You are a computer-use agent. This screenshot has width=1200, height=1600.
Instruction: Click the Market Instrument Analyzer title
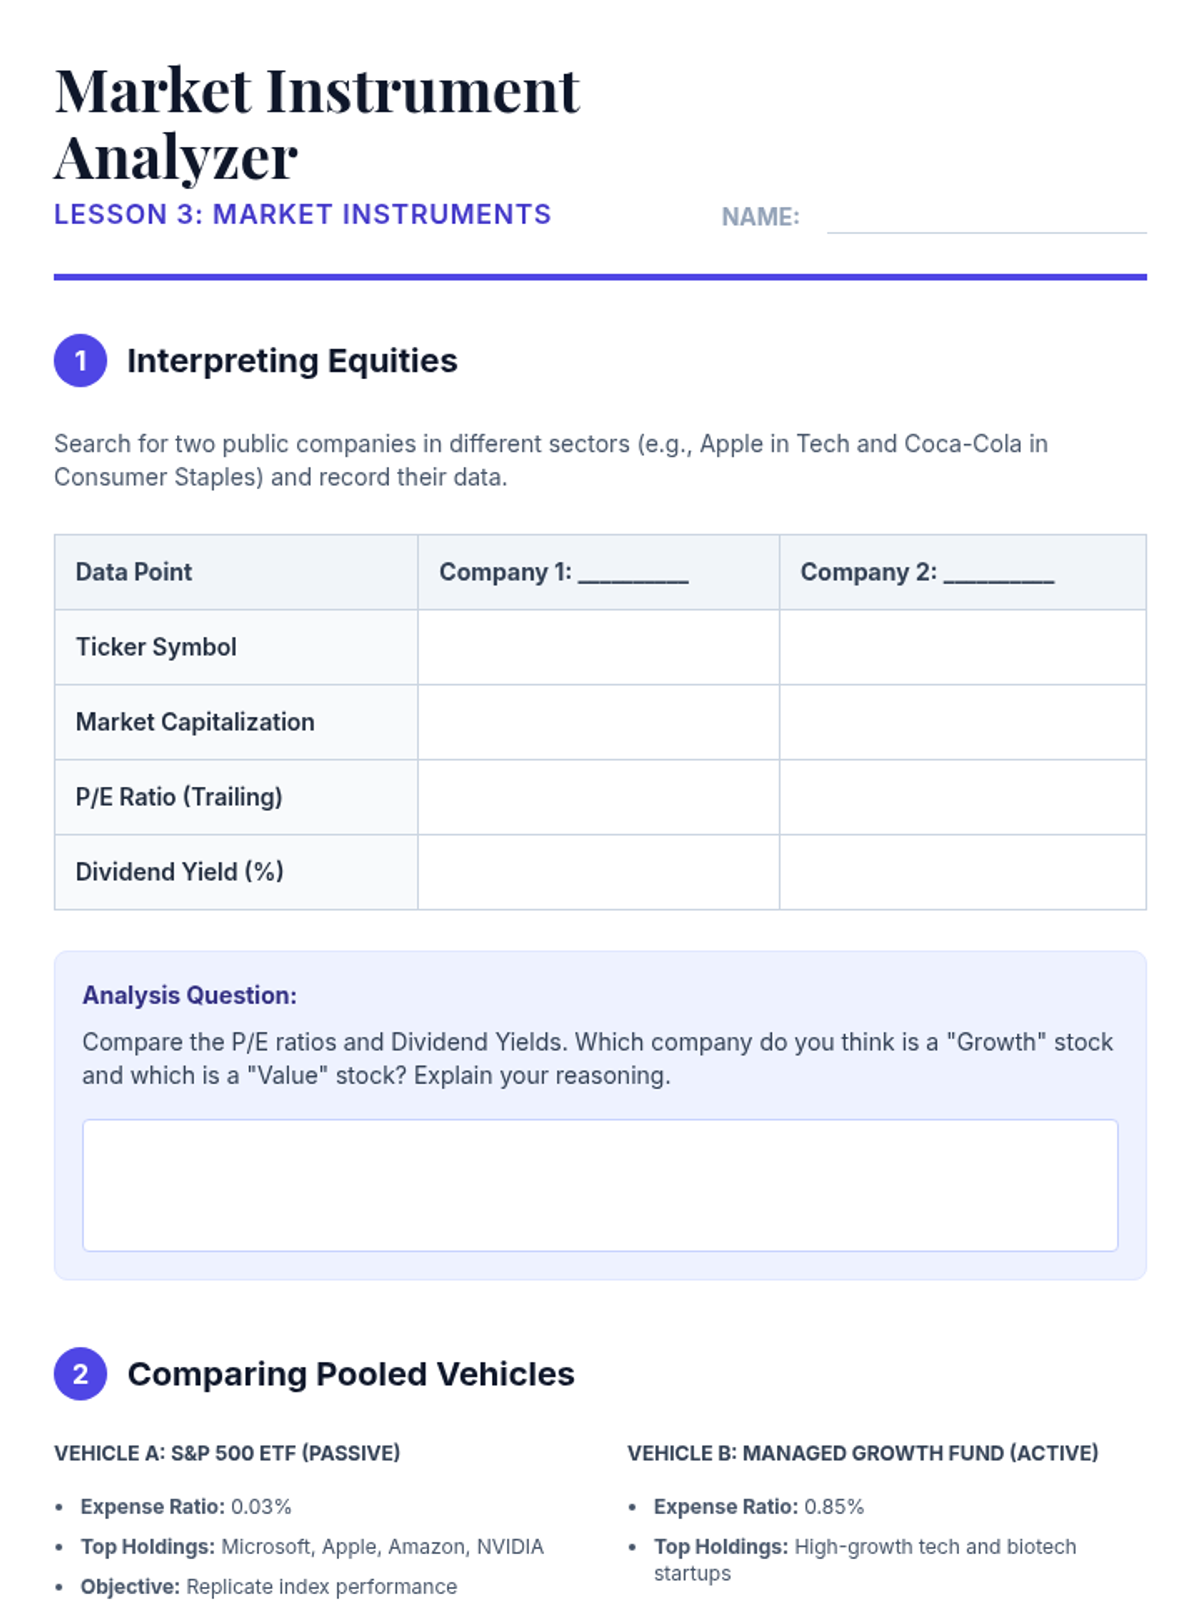click(316, 123)
